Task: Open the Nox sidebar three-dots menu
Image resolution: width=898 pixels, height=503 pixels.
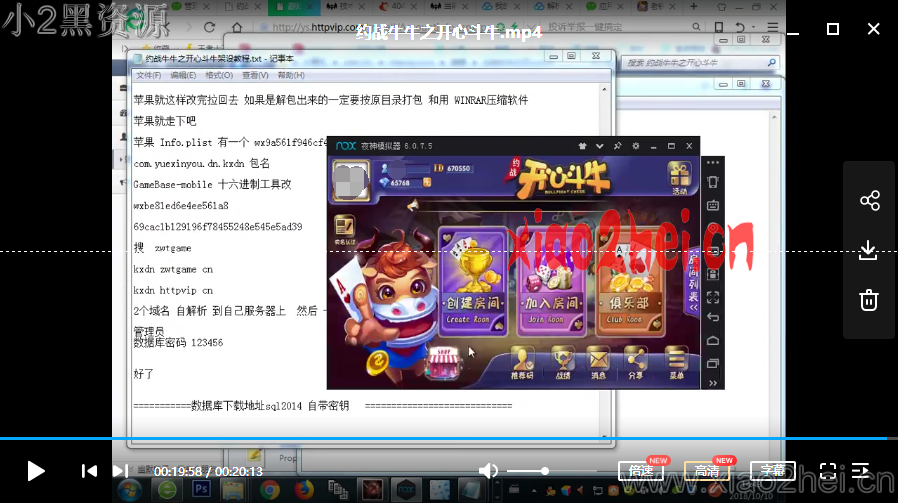Action: click(713, 163)
